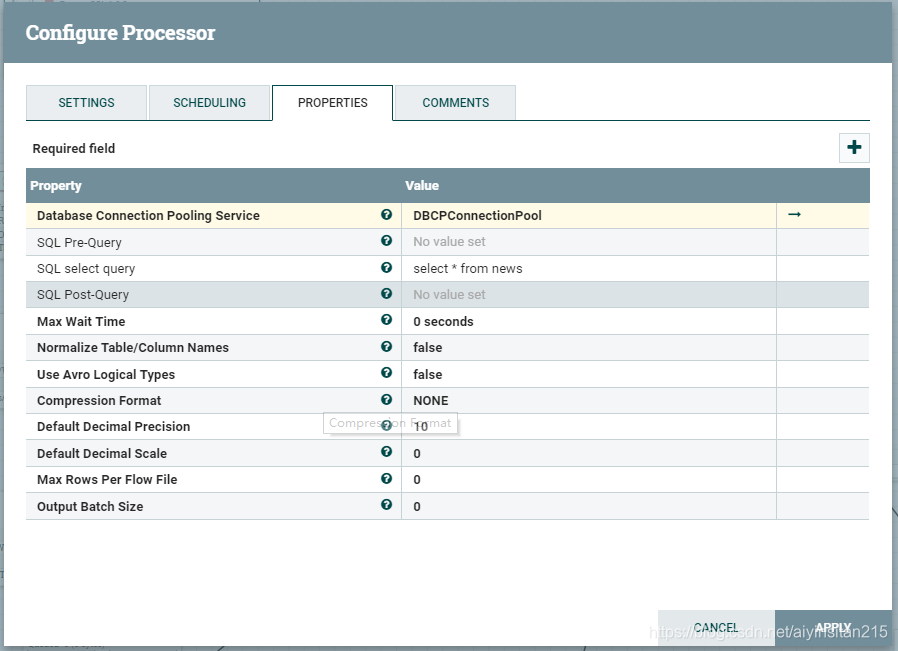The height and width of the screenshot is (651, 898).
Task: Edit Normalize Table/Column Names false value
Action: (589, 348)
